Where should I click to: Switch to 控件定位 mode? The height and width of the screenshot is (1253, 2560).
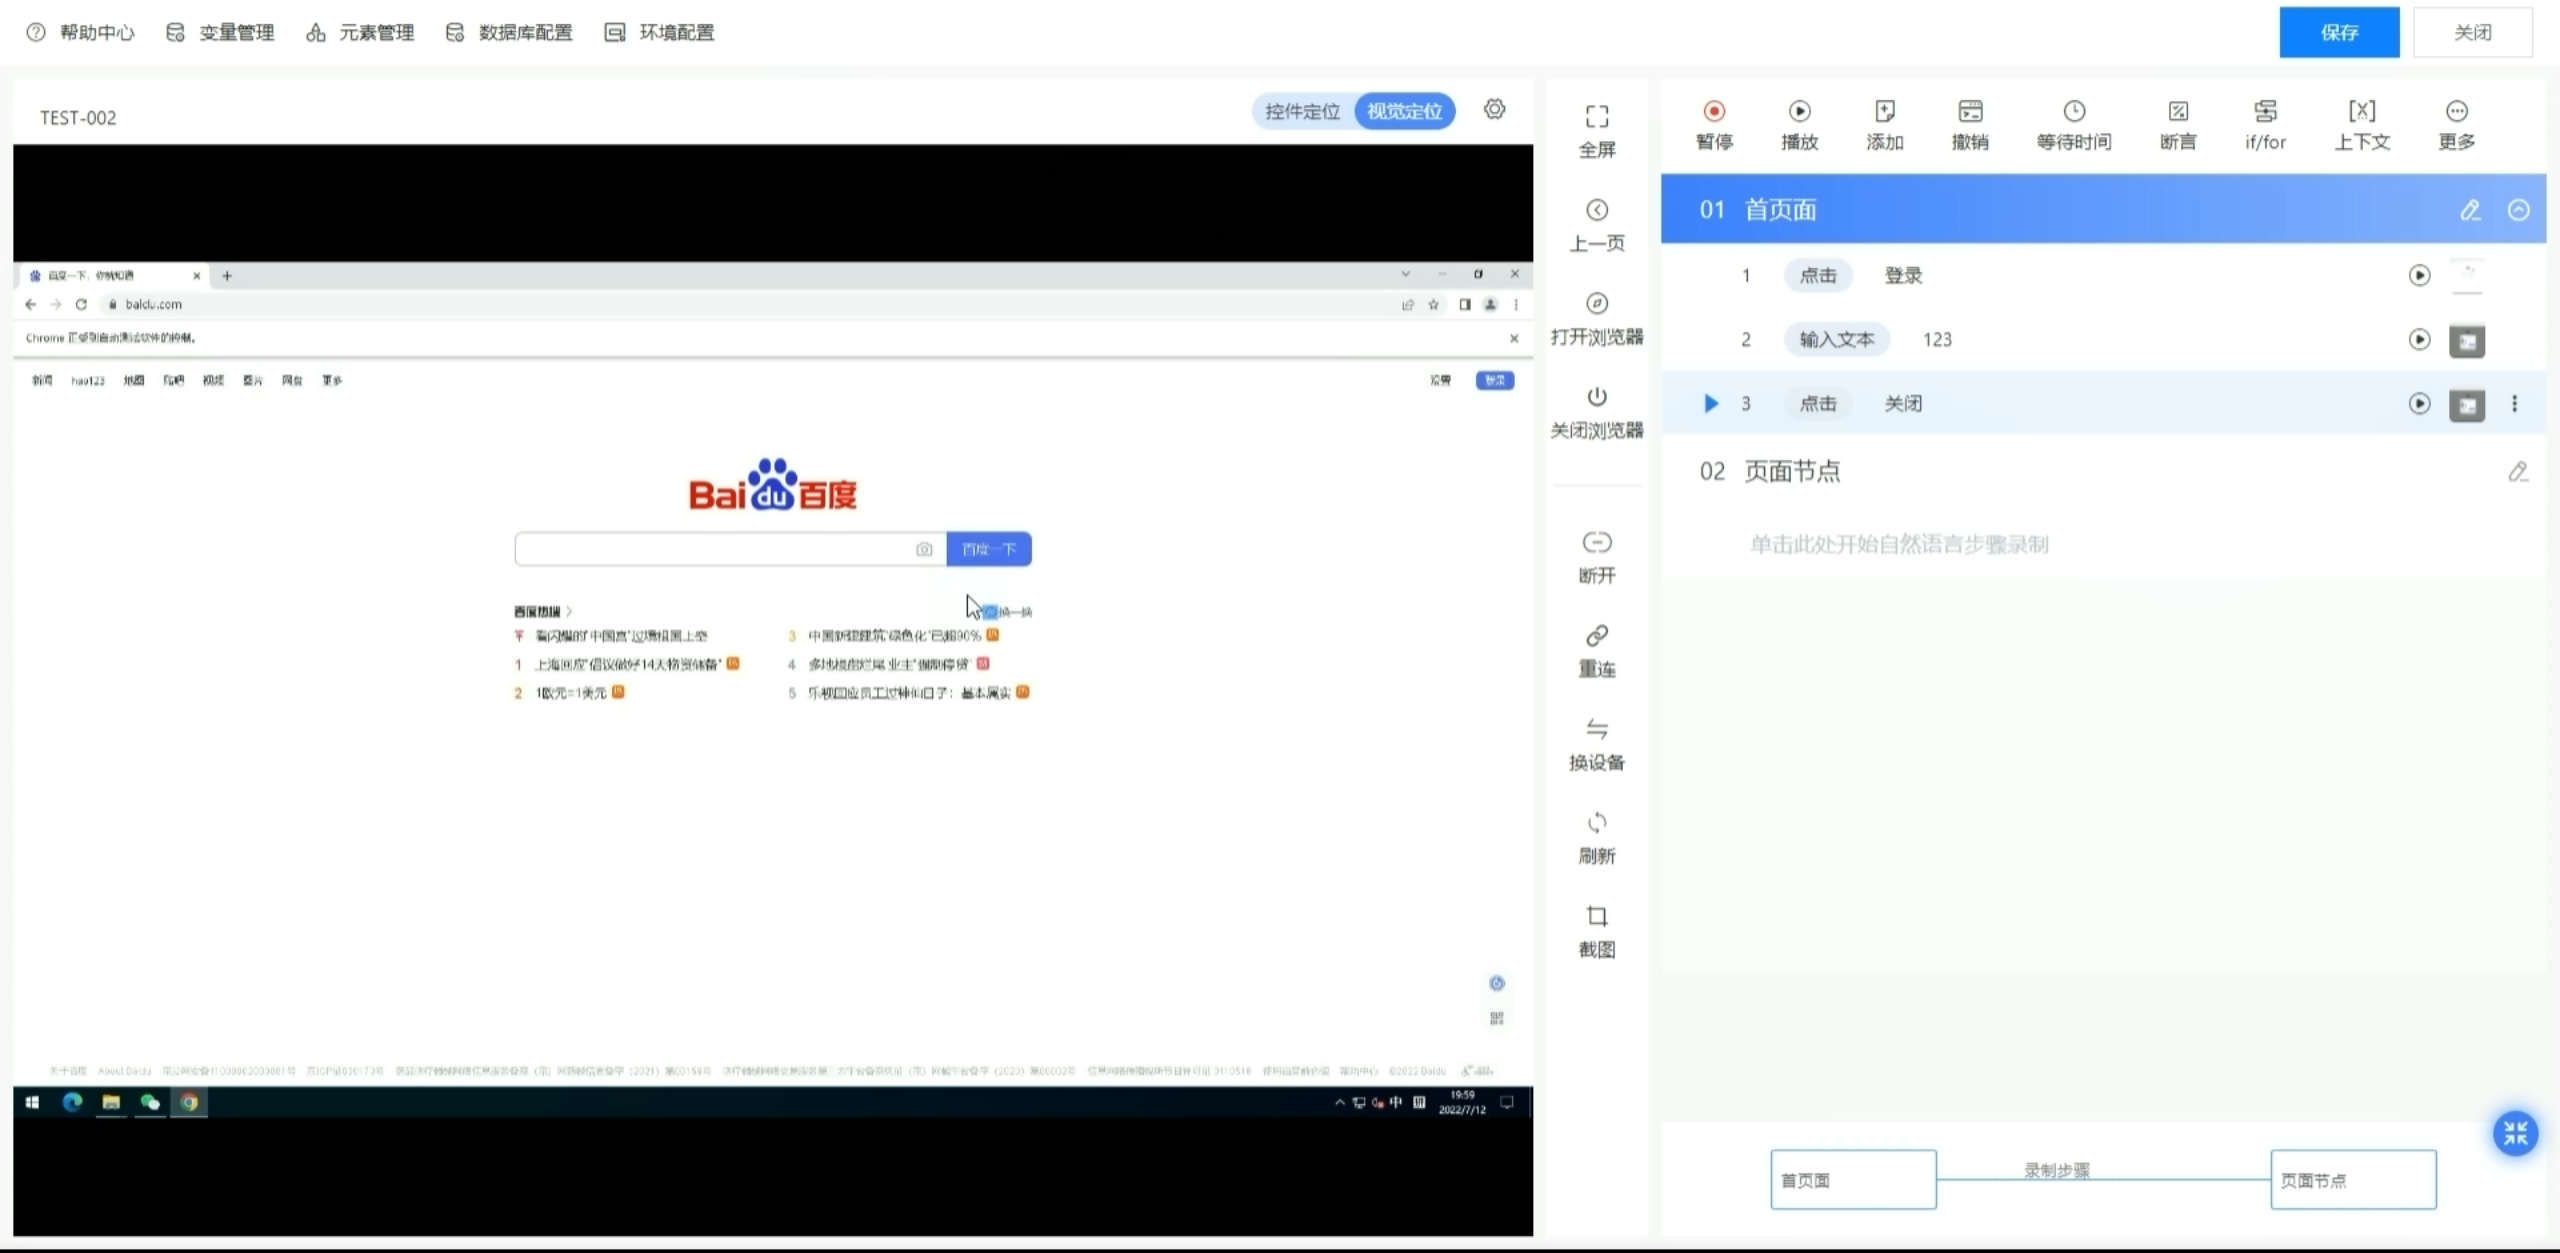click(x=1302, y=111)
